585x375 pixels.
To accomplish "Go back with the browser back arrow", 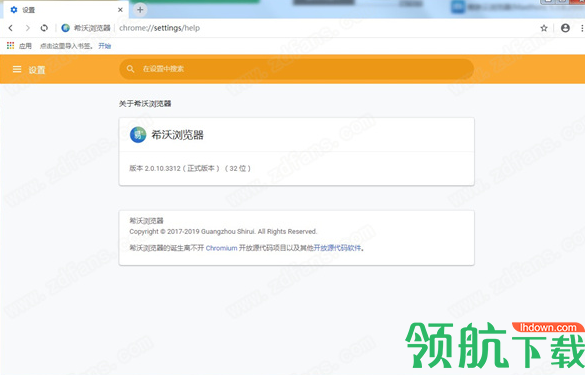I will point(11,28).
